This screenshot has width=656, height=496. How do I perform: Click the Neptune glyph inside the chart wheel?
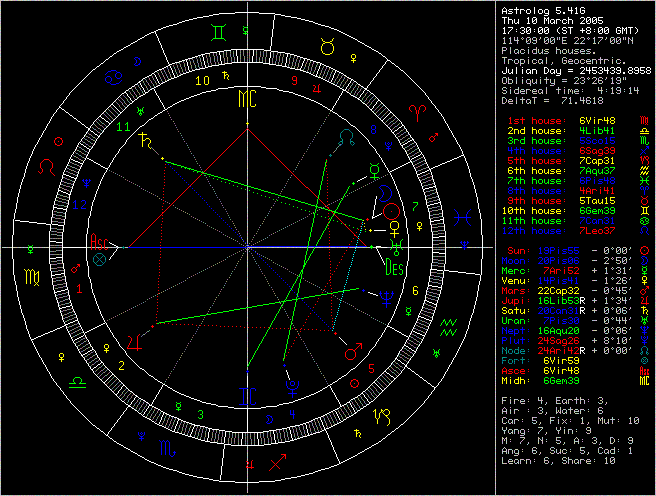coord(385,295)
